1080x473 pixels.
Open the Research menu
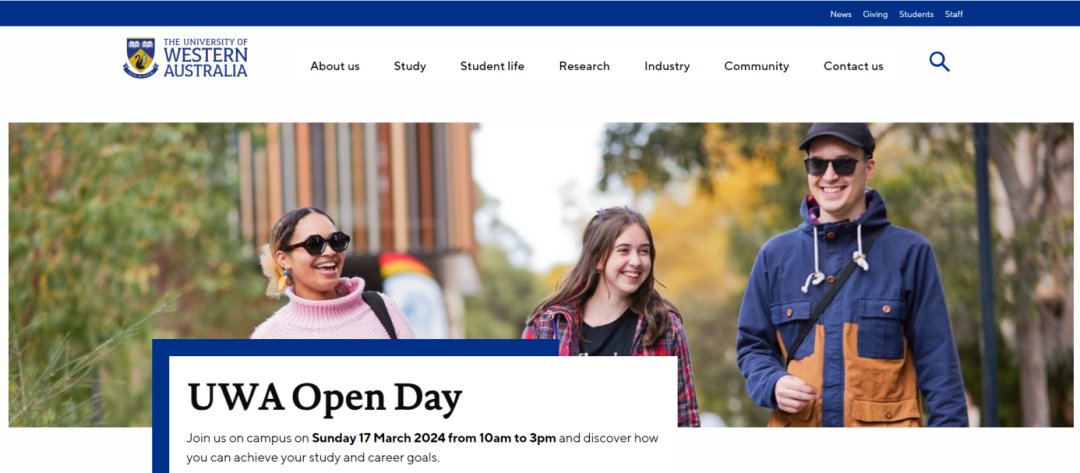tap(584, 66)
